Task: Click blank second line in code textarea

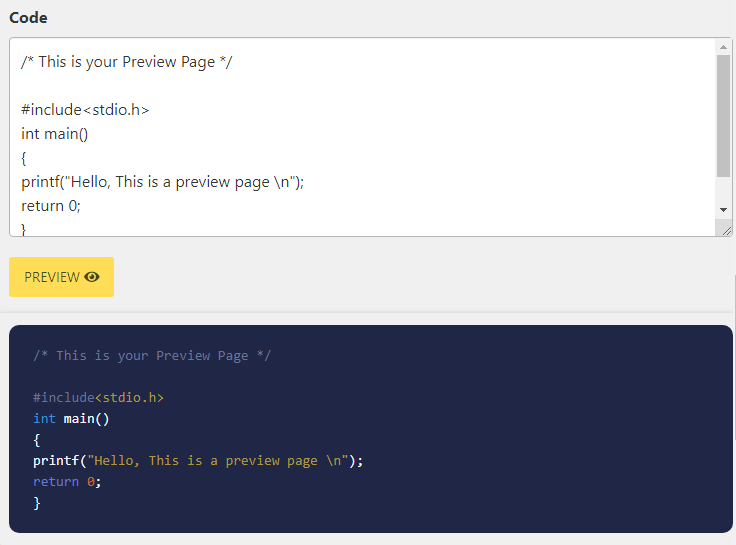Action: click(x=361, y=86)
